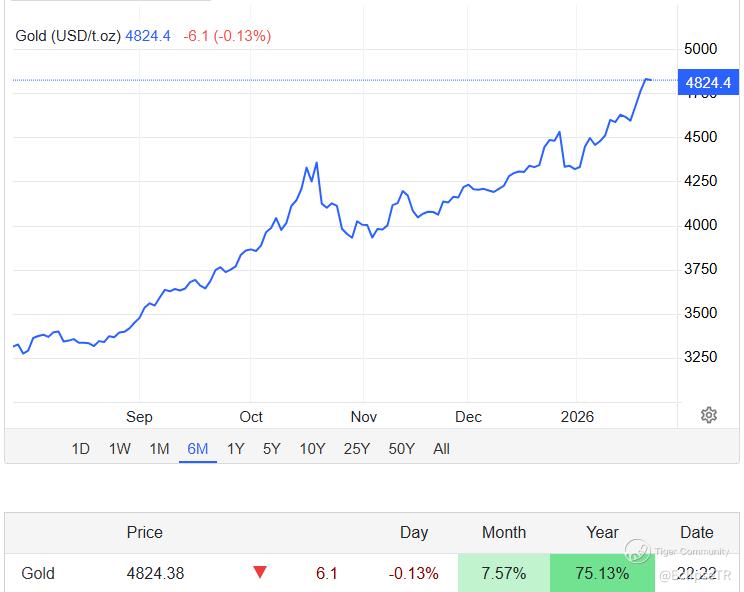Image resolution: width=744 pixels, height=592 pixels.
Task: Display the 25Y chart range
Action: pos(357,449)
